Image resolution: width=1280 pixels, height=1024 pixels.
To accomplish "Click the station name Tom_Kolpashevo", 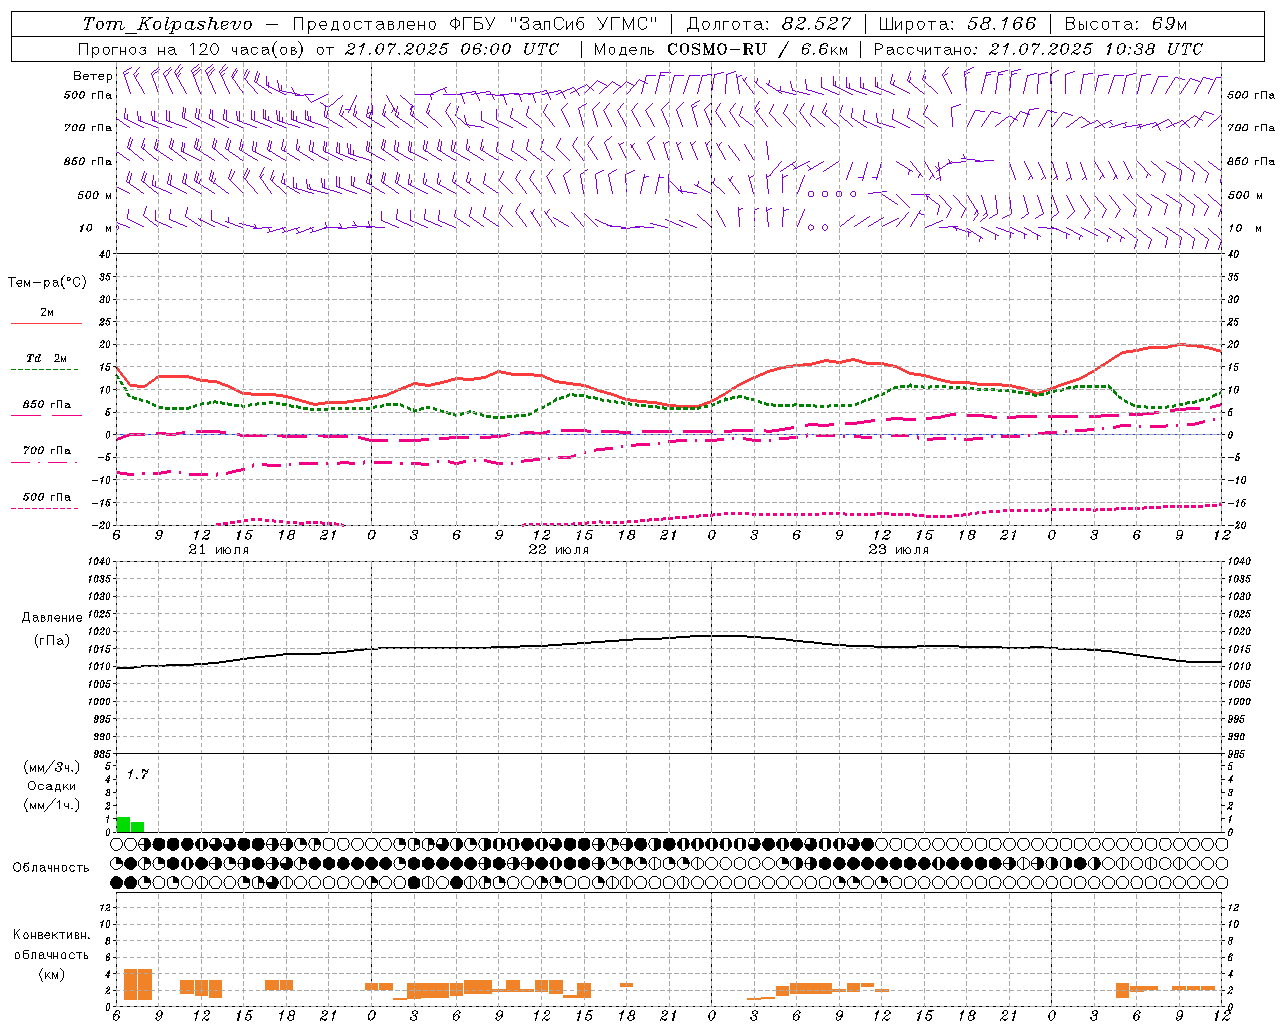I will click(x=168, y=24).
